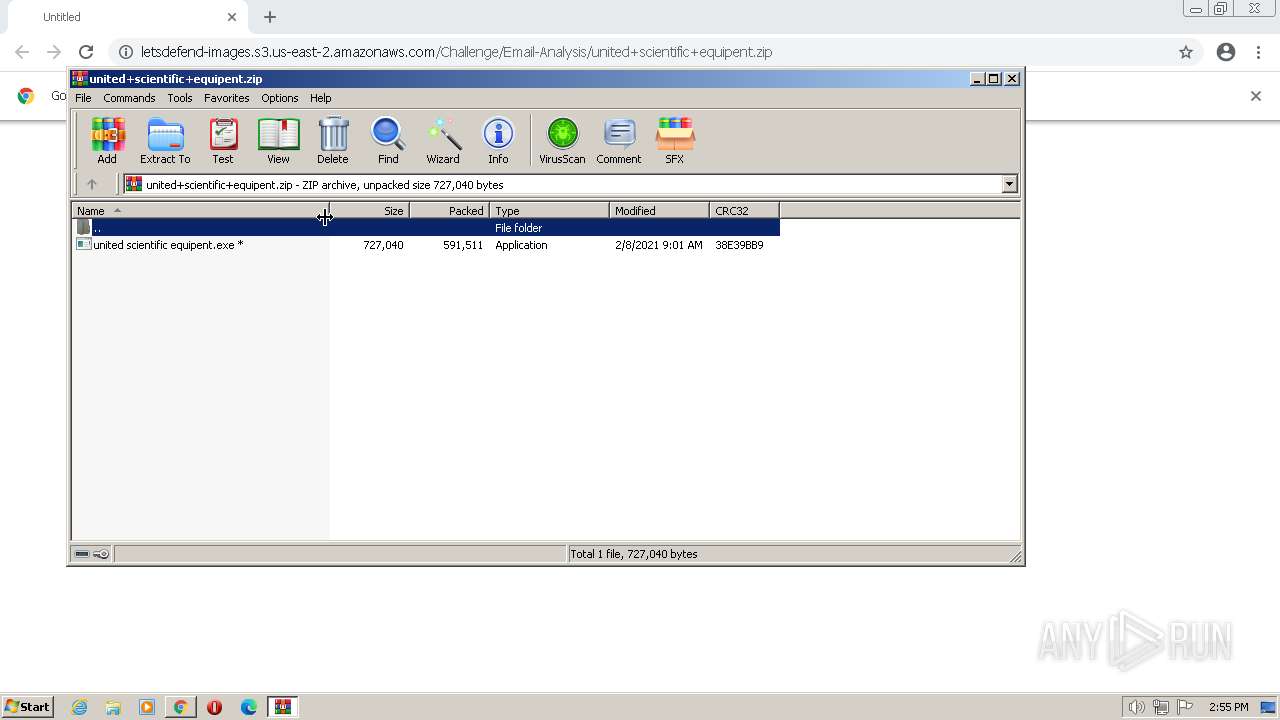Reload the browser page
Screen dimensions: 1280x720
(86, 52)
